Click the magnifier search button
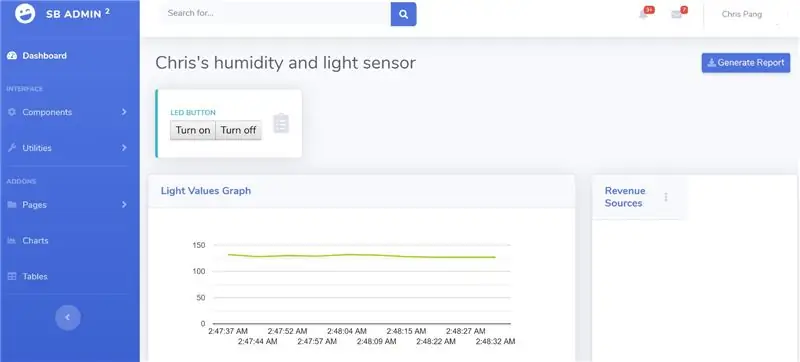The width and height of the screenshot is (800, 362). tap(404, 14)
